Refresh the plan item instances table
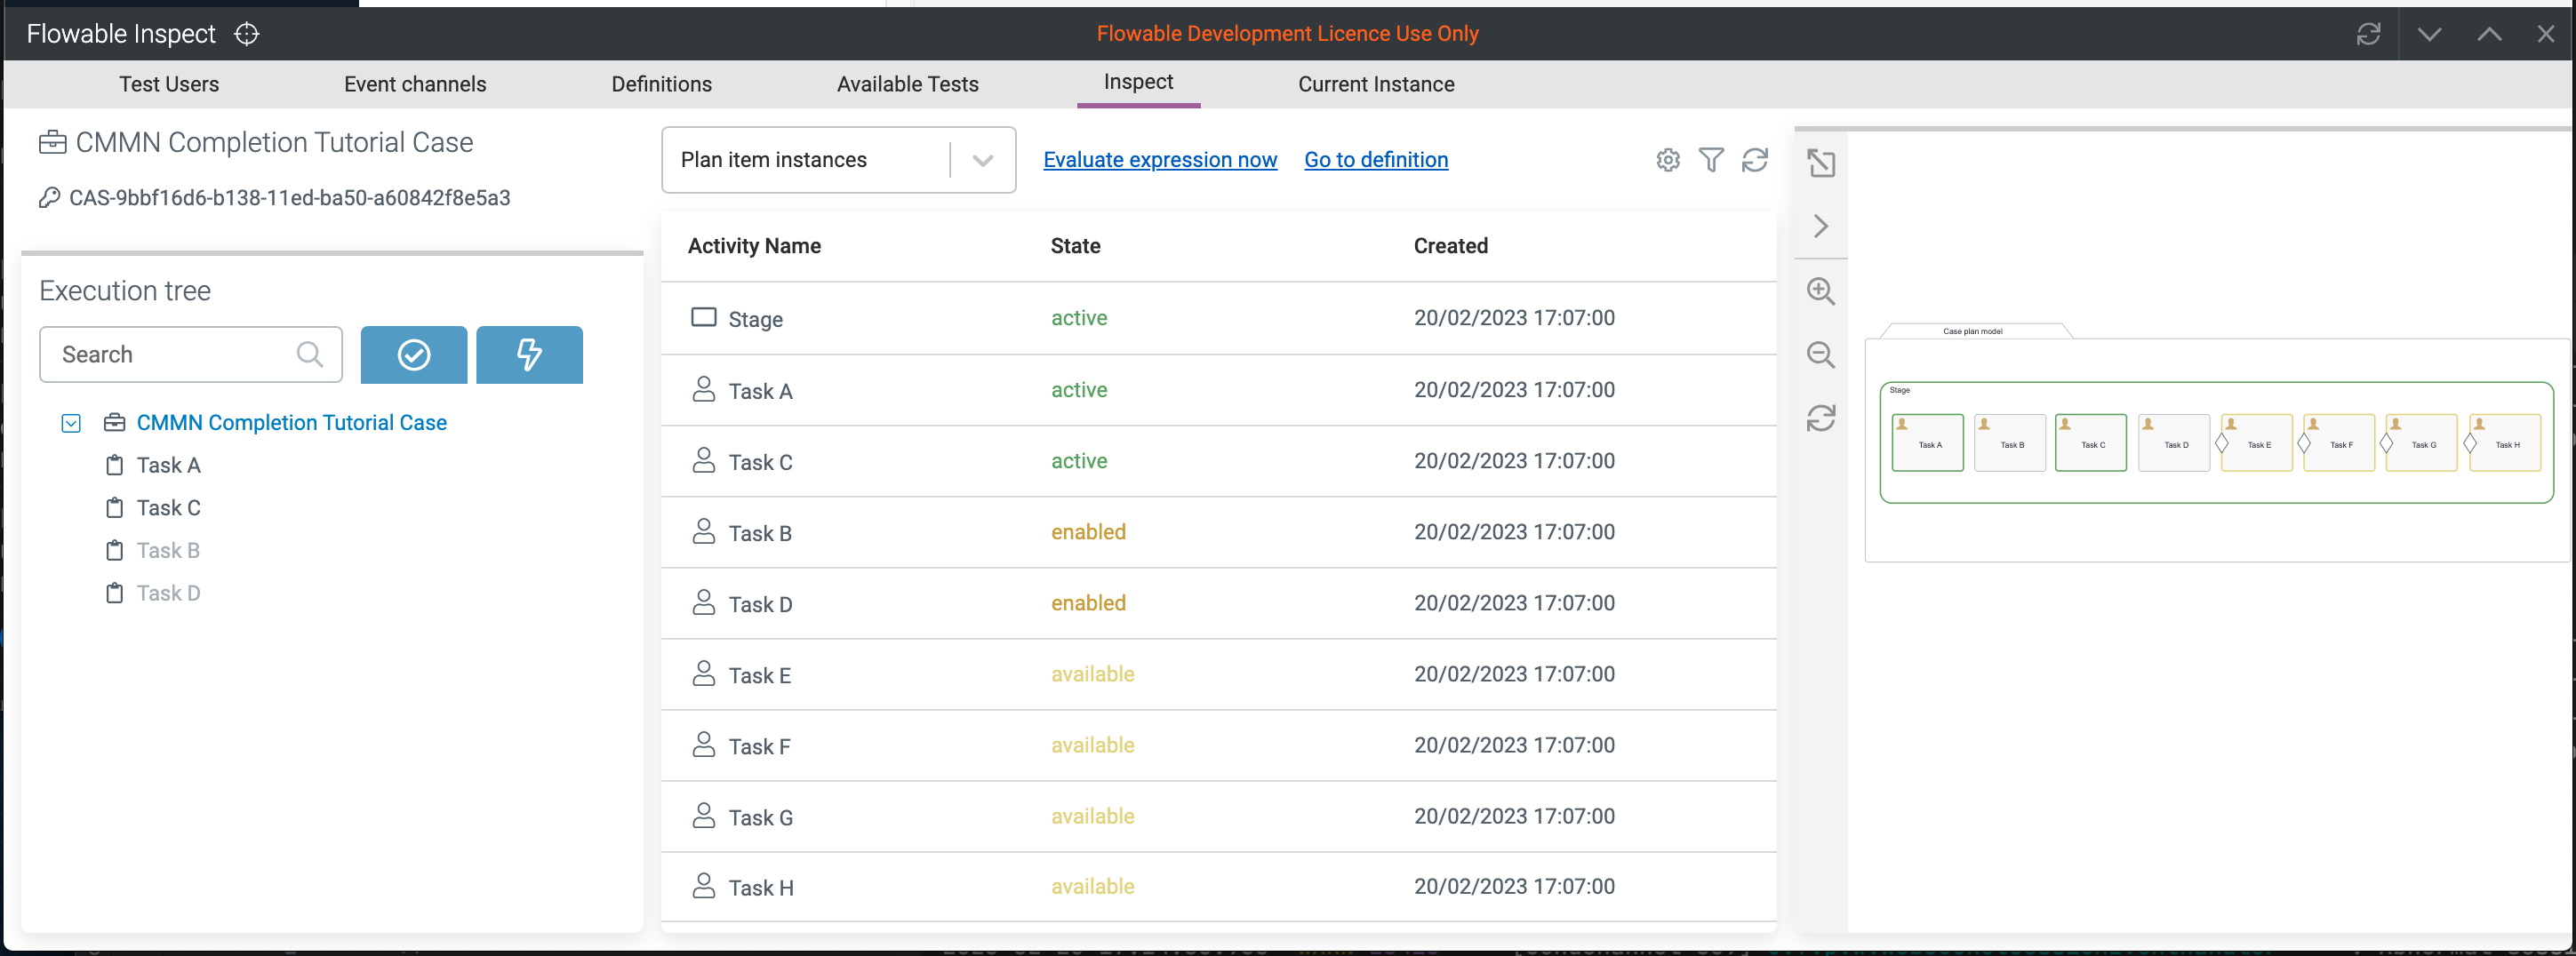The image size is (2576, 956). coord(1754,160)
